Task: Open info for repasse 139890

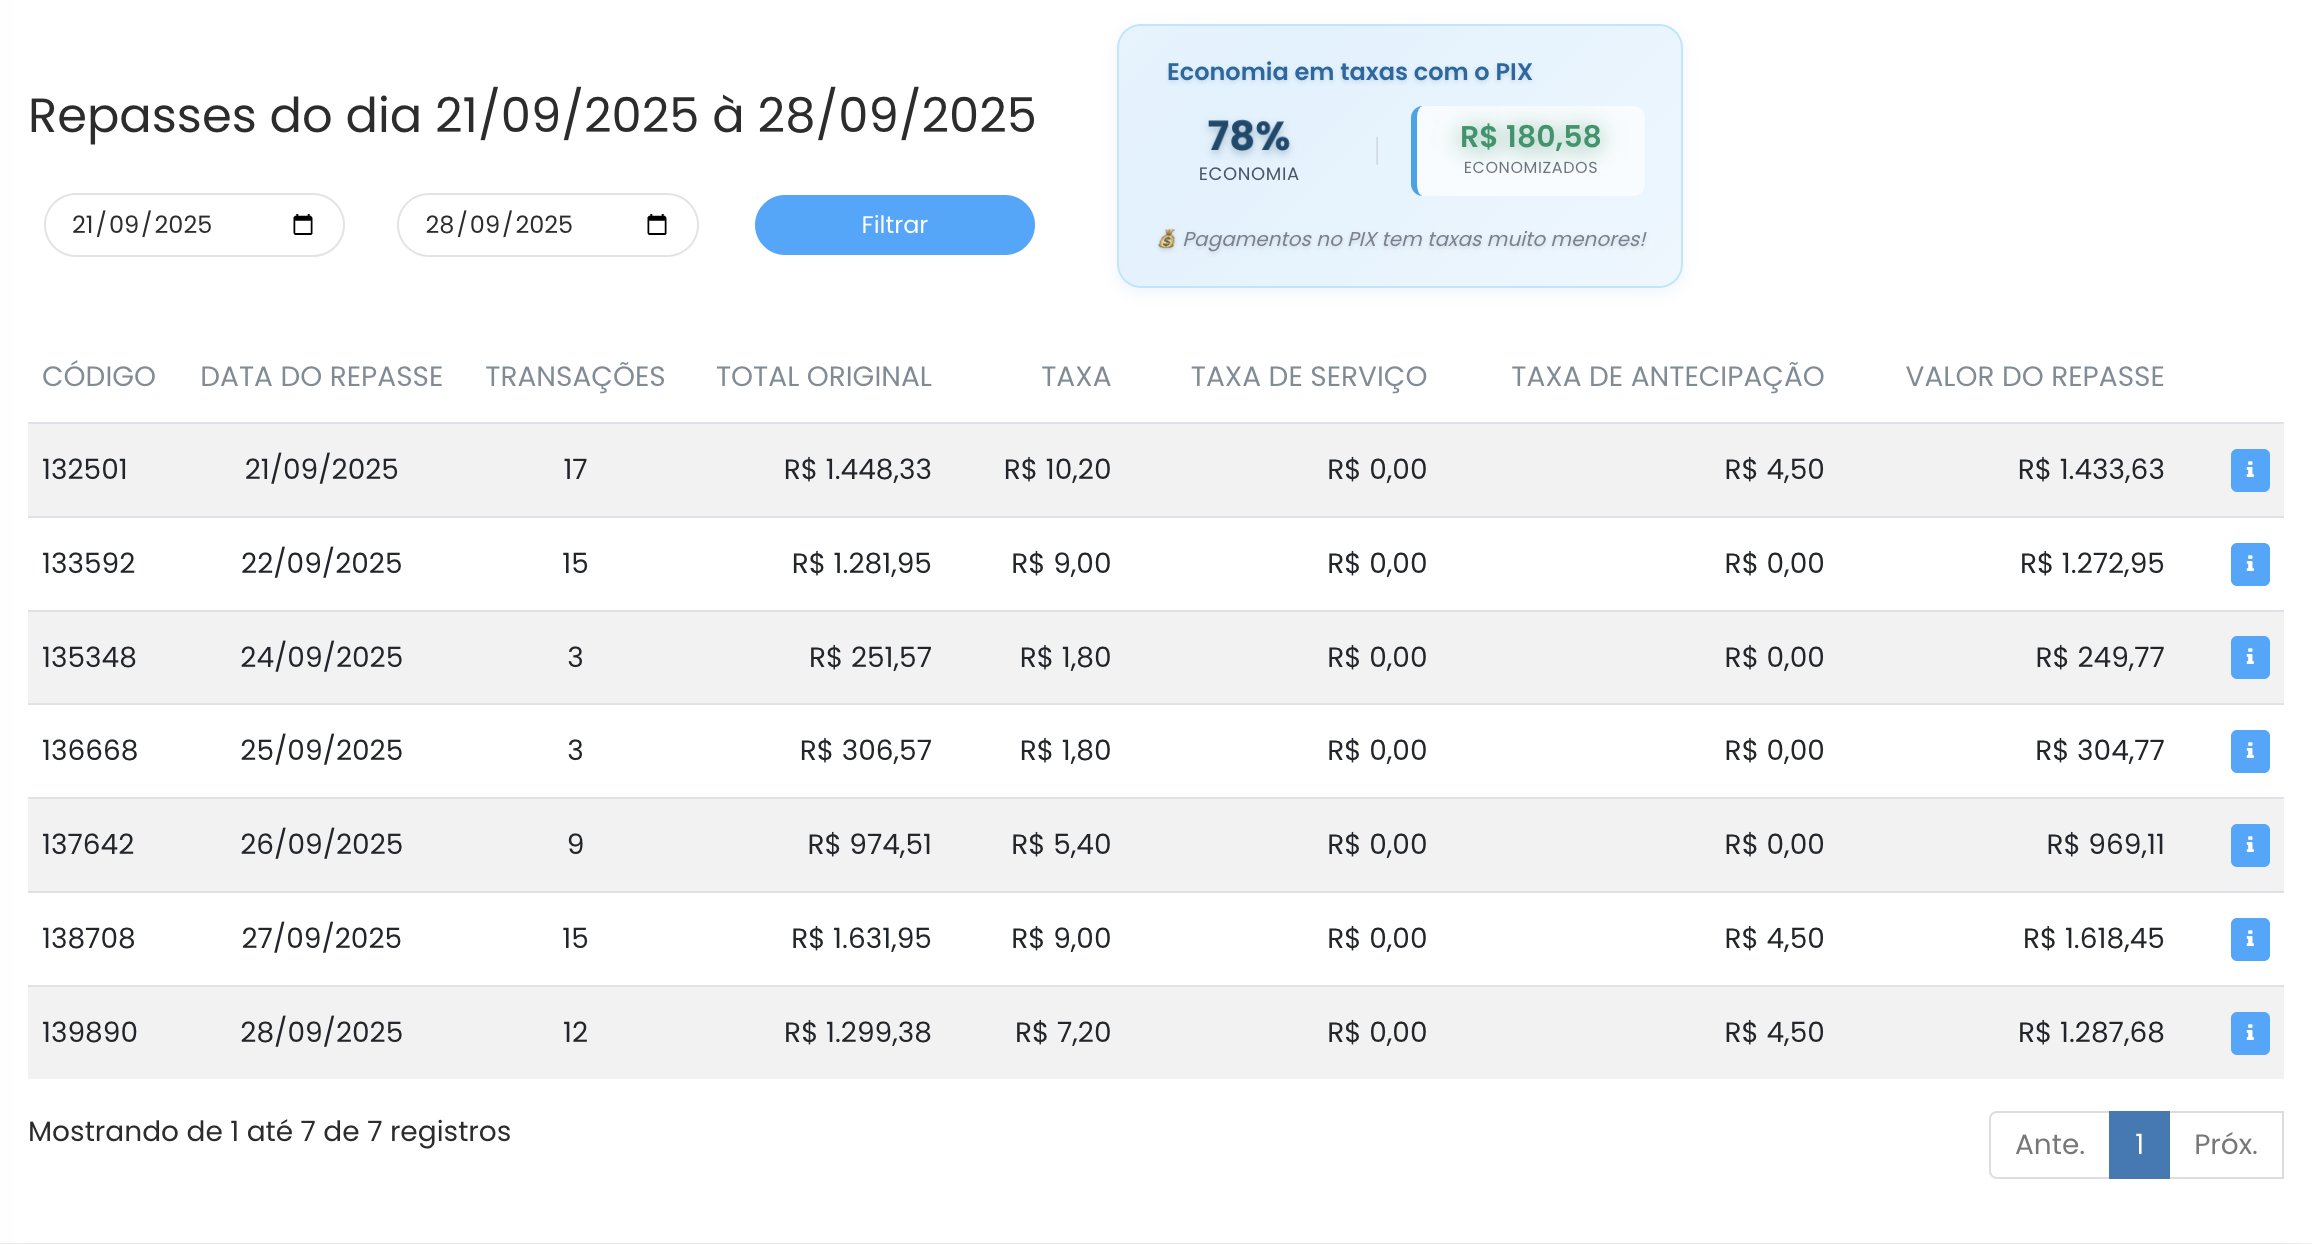Action: (2249, 1033)
